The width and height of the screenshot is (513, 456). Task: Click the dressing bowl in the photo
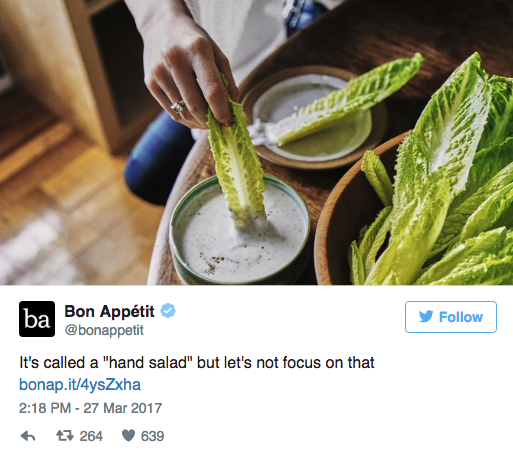[240, 233]
